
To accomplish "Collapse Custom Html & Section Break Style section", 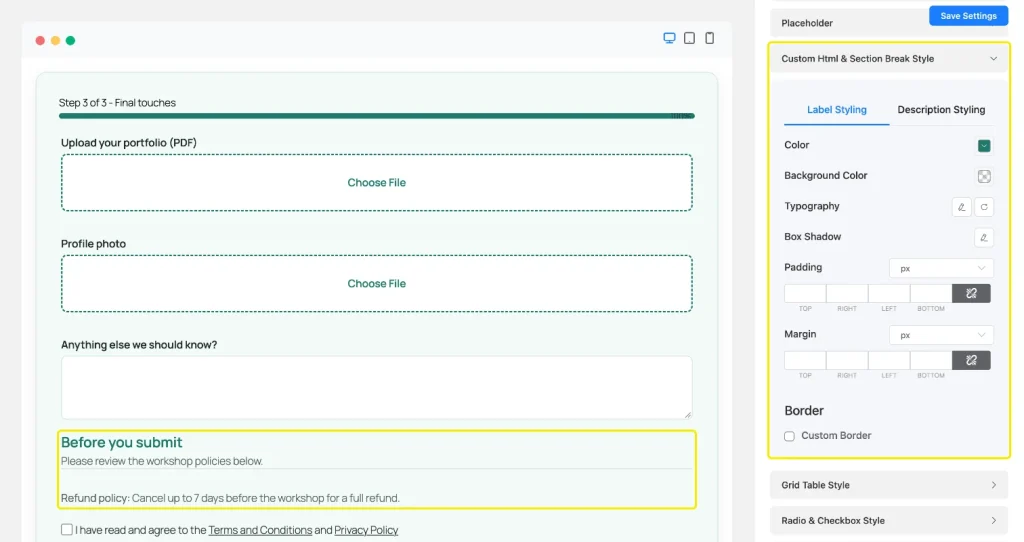I will pos(889,59).
